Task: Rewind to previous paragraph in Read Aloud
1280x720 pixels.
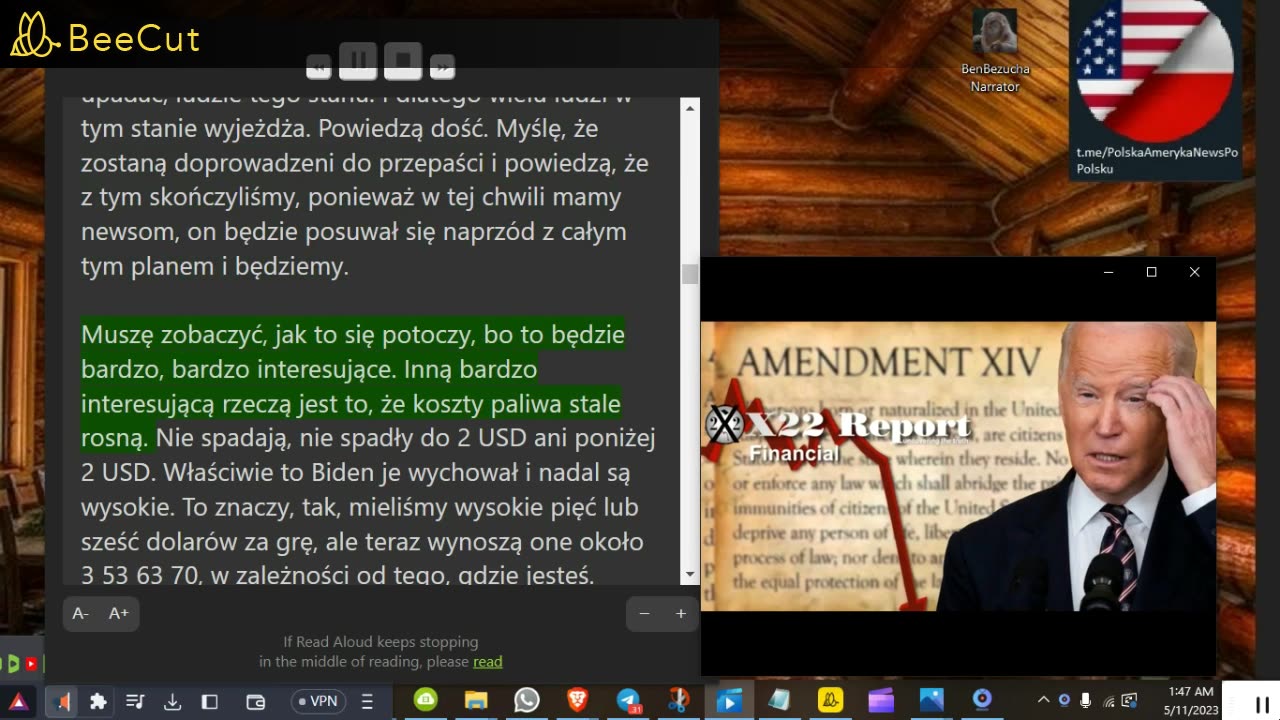Action: 319,67
